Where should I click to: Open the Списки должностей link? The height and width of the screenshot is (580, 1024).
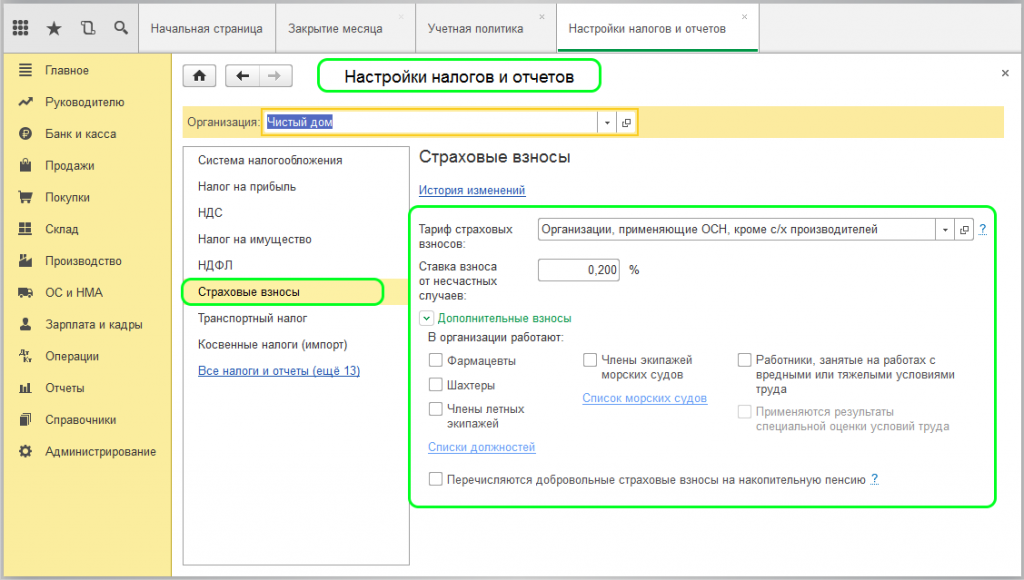pyautogui.click(x=481, y=447)
